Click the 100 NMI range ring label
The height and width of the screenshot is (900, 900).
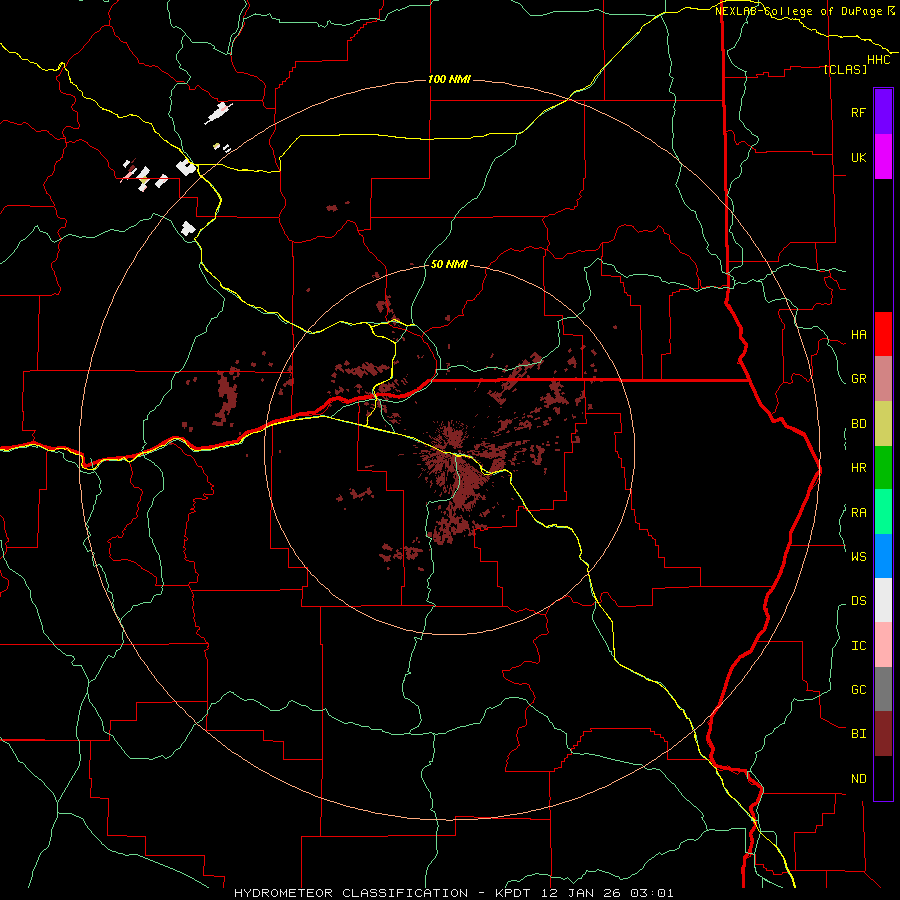tap(449, 79)
